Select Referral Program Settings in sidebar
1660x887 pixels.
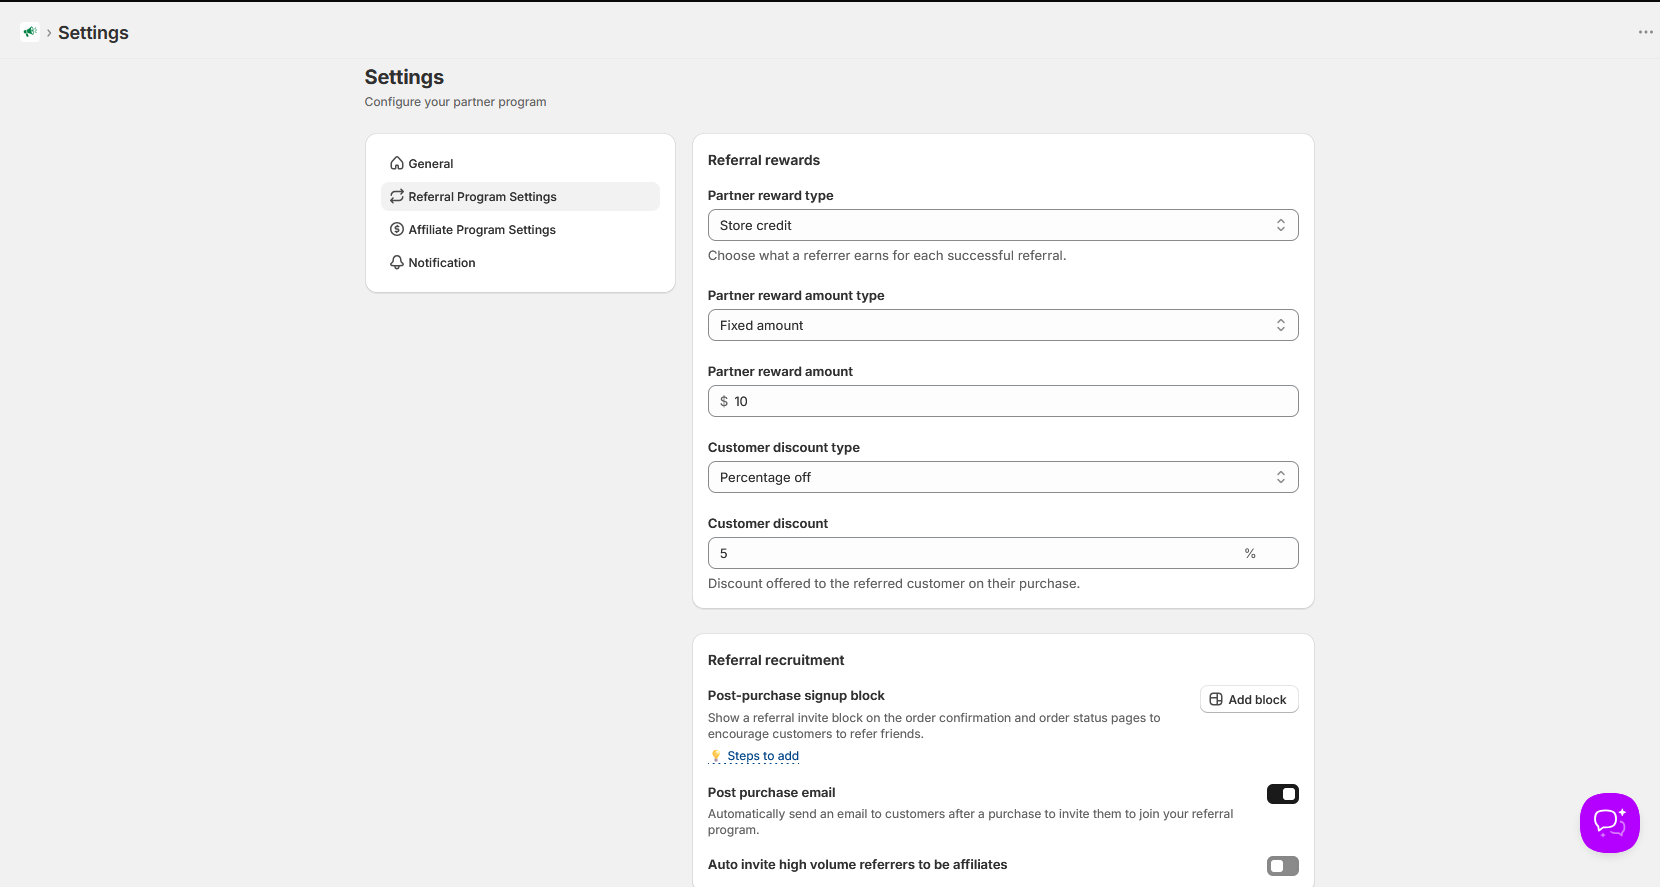[x=520, y=196]
